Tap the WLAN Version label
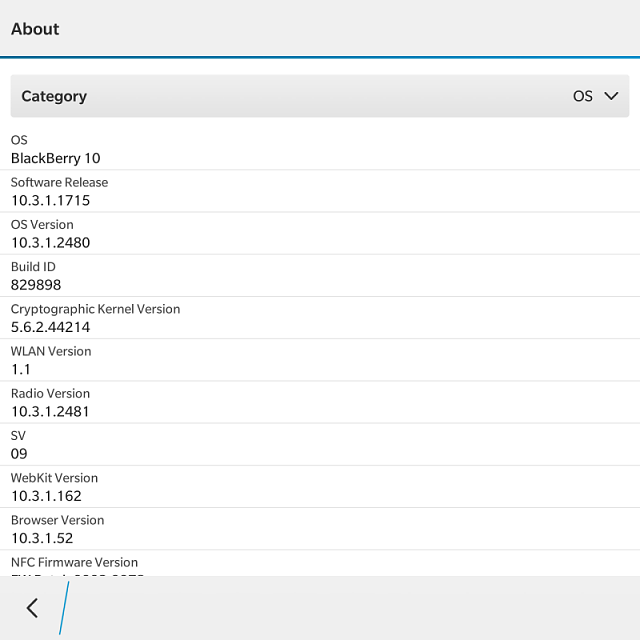 [51, 351]
